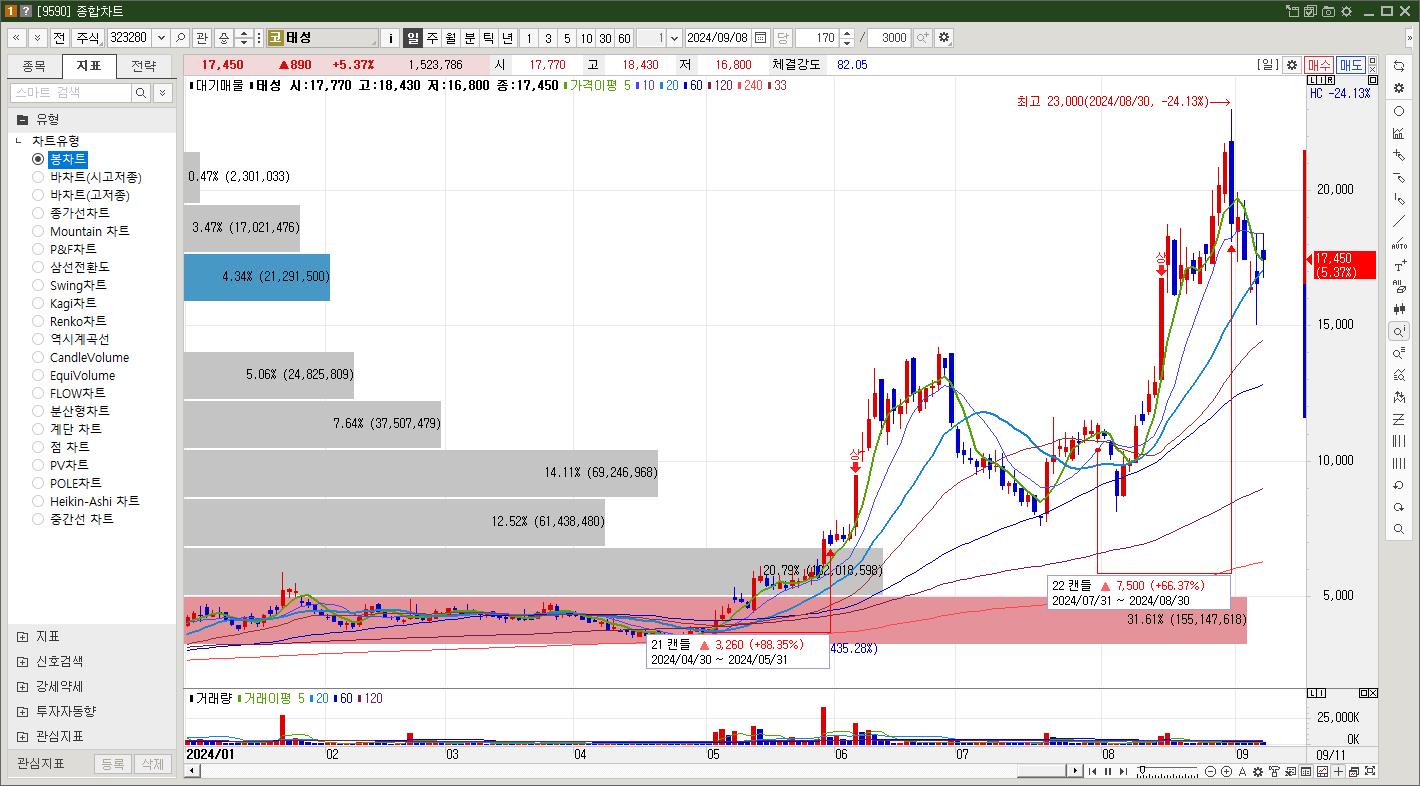Click the refresh/rotate icon in right toolbar

coord(1399,66)
